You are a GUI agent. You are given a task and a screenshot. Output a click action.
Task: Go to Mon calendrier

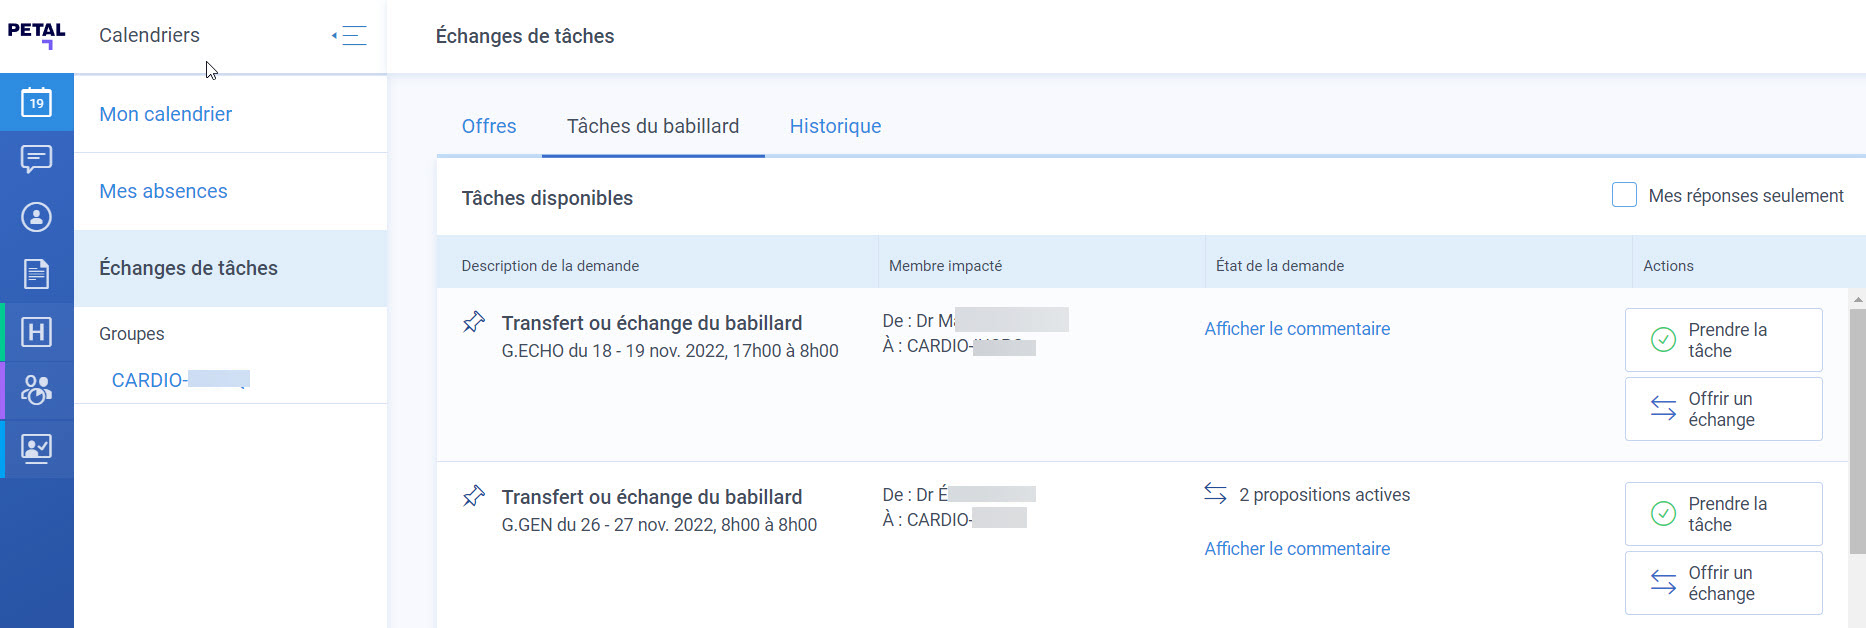click(166, 114)
